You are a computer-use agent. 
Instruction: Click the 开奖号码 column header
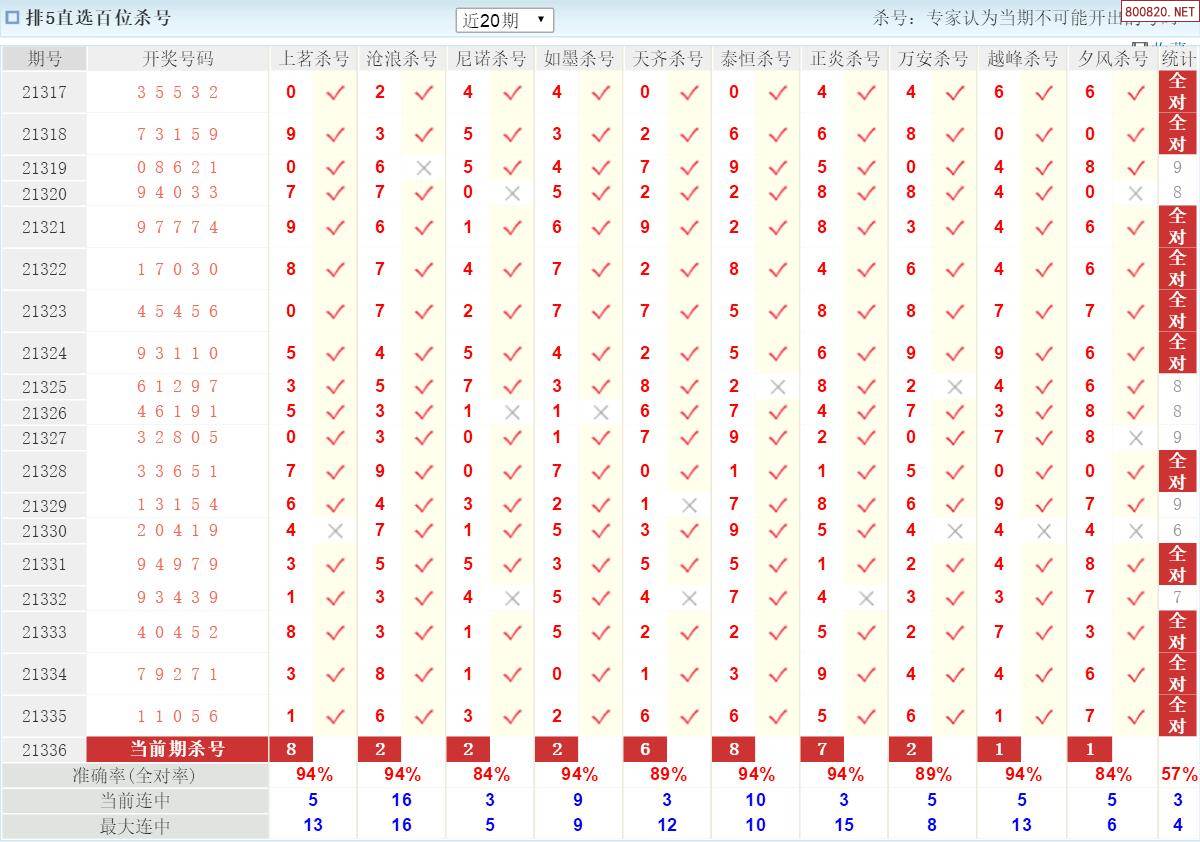click(x=178, y=59)
